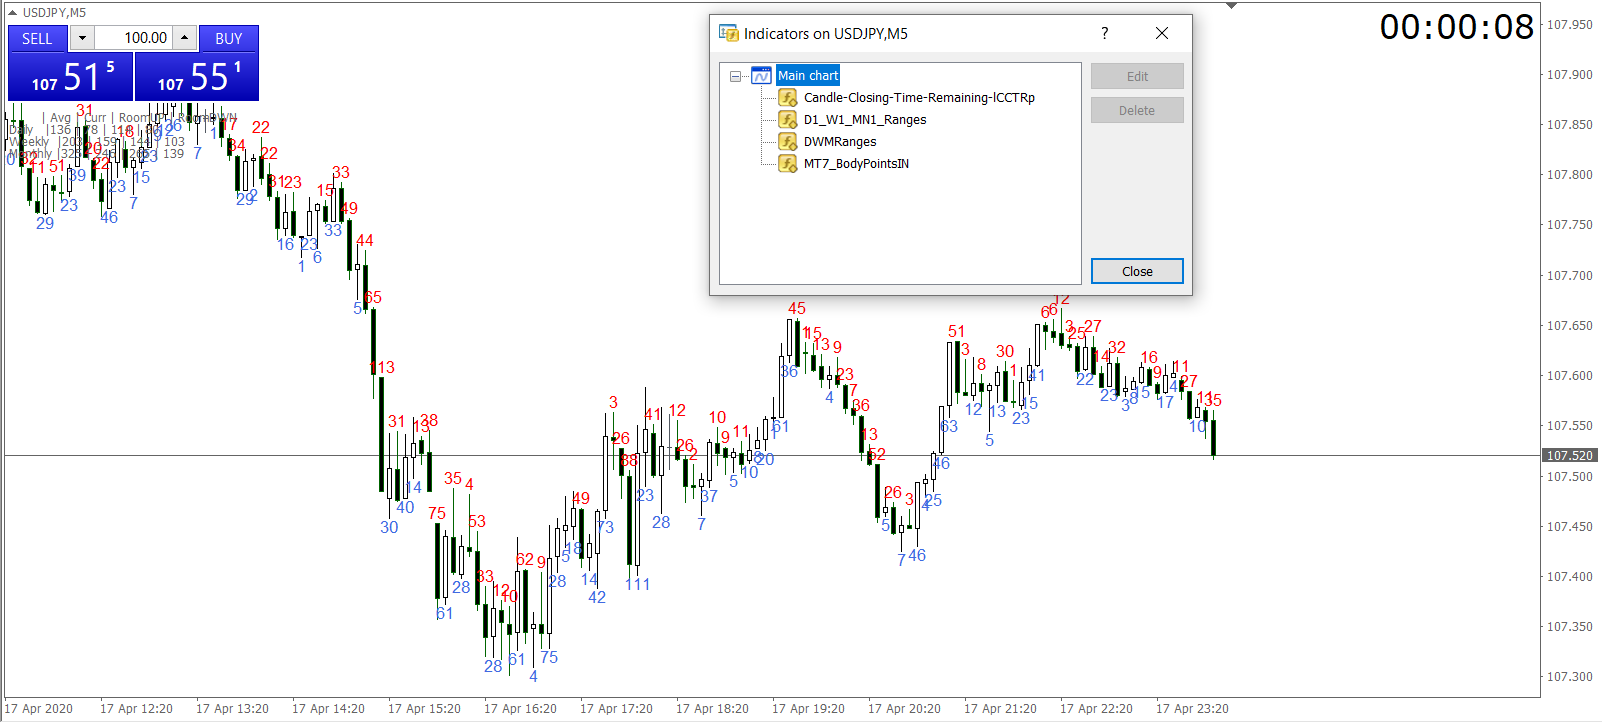
Task: Toggle the one-click trading panel arrow beside USDJPY,M5
Action: pyautogui.click(x=12, y=12)
